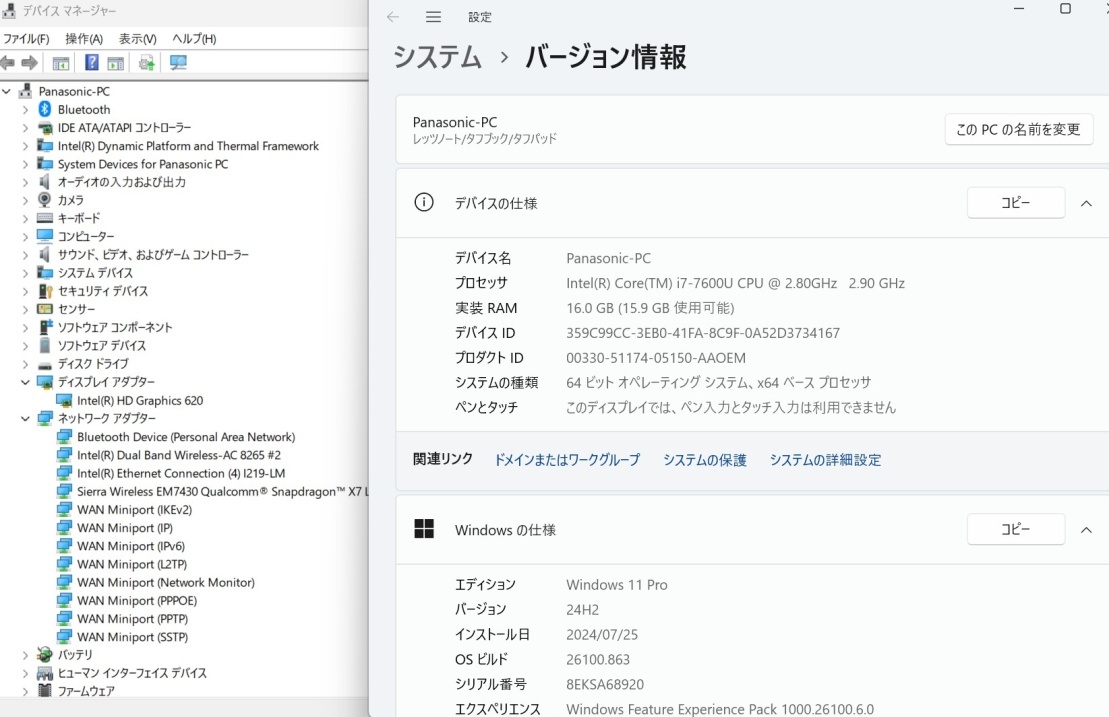
Task: Collapse the デバイスの仕様 section chevron
Action: click(x=1086, y=204)
